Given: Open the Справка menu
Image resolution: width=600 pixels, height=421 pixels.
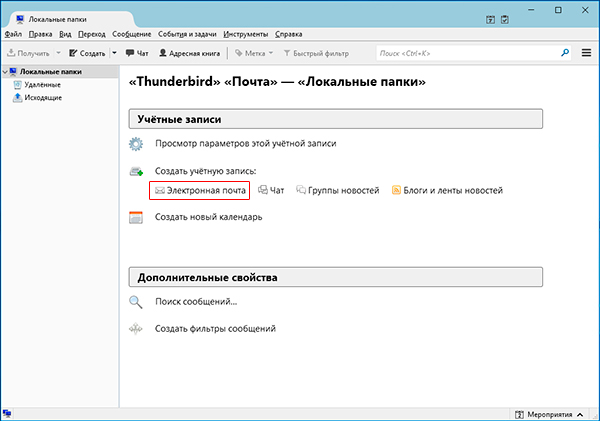Looking at the screenshot, I should 289,34.
